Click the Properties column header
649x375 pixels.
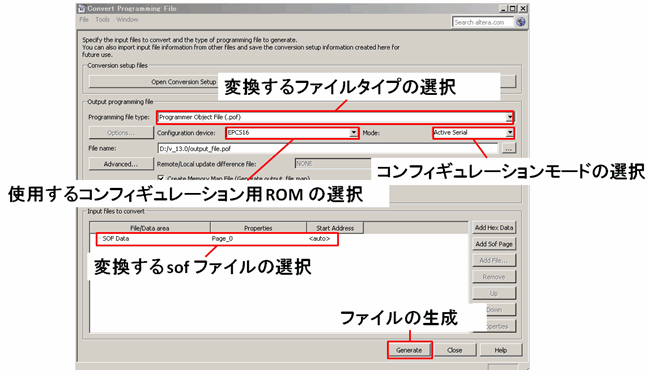[x=258, y=228]
